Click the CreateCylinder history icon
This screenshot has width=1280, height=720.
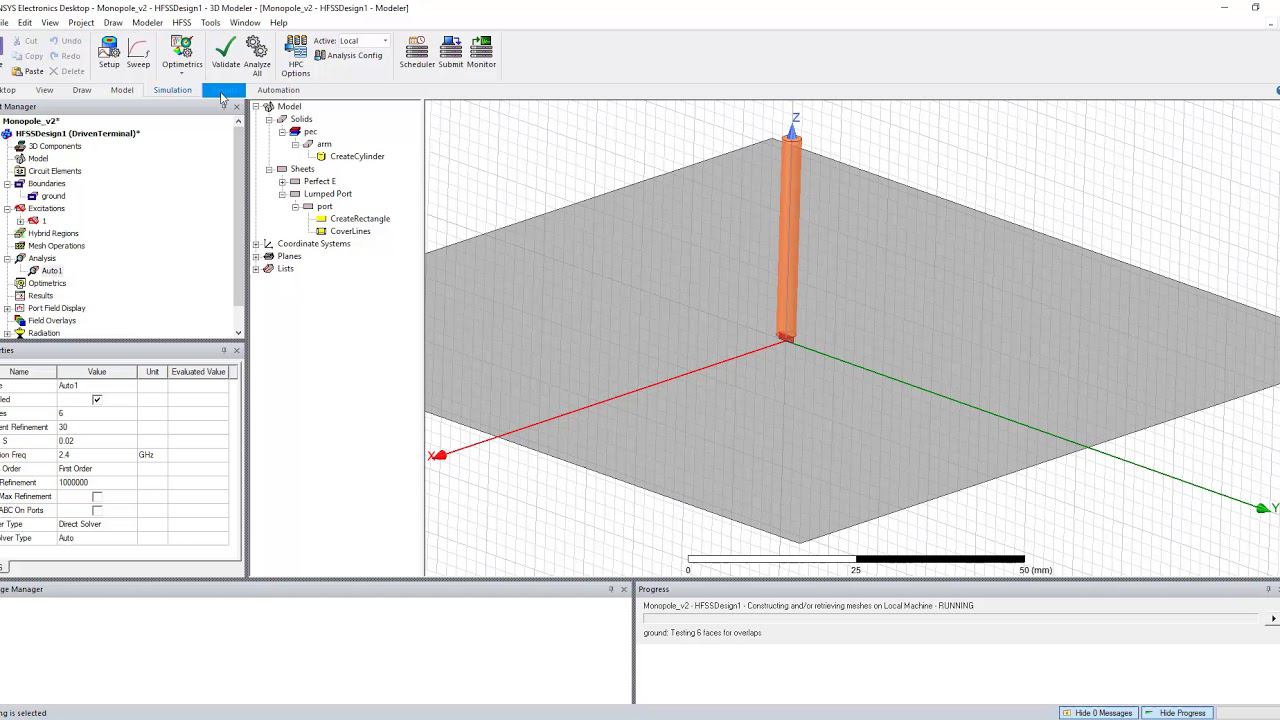point(321,156)
